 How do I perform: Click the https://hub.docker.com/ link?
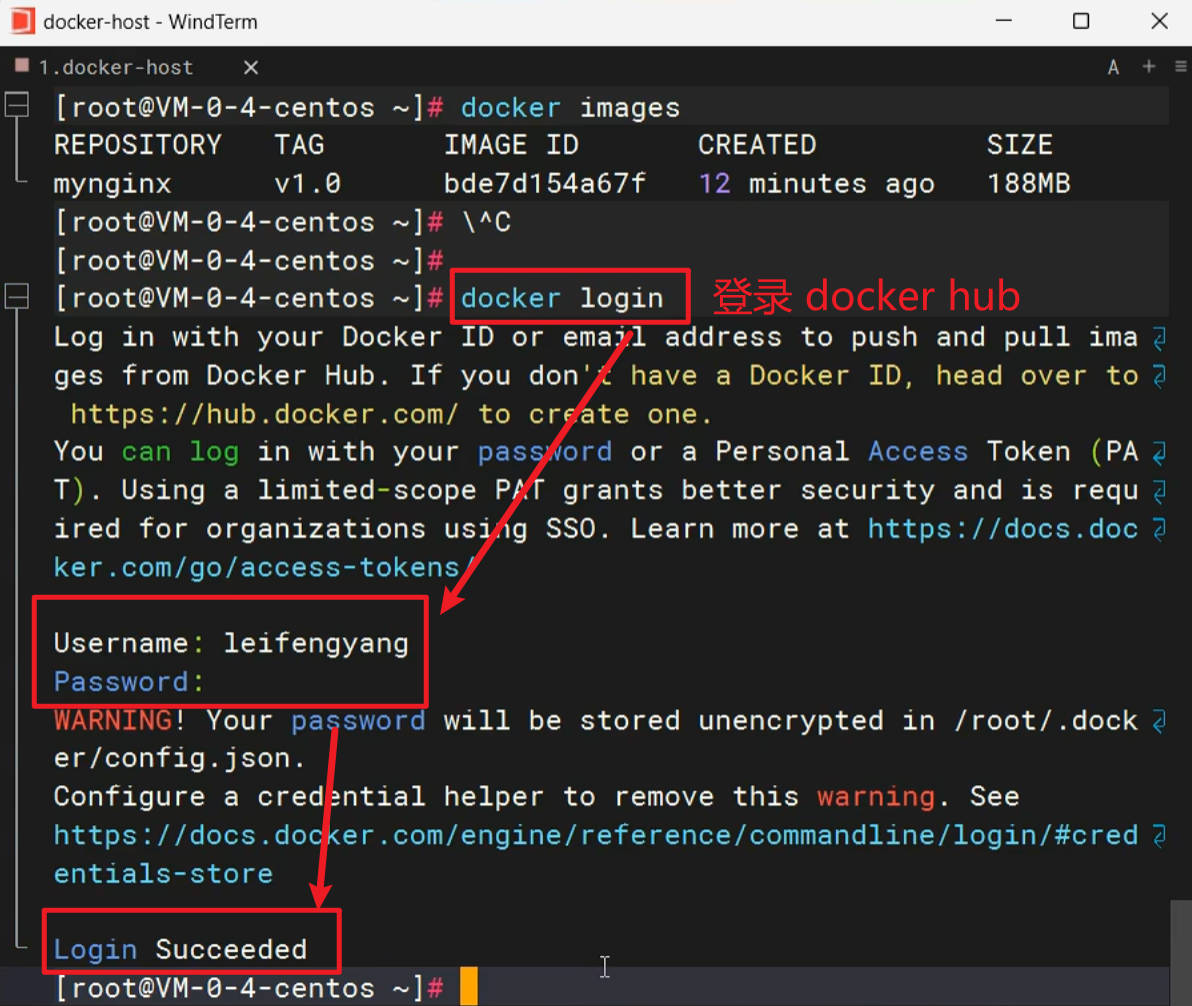click(x=265, y=414)
